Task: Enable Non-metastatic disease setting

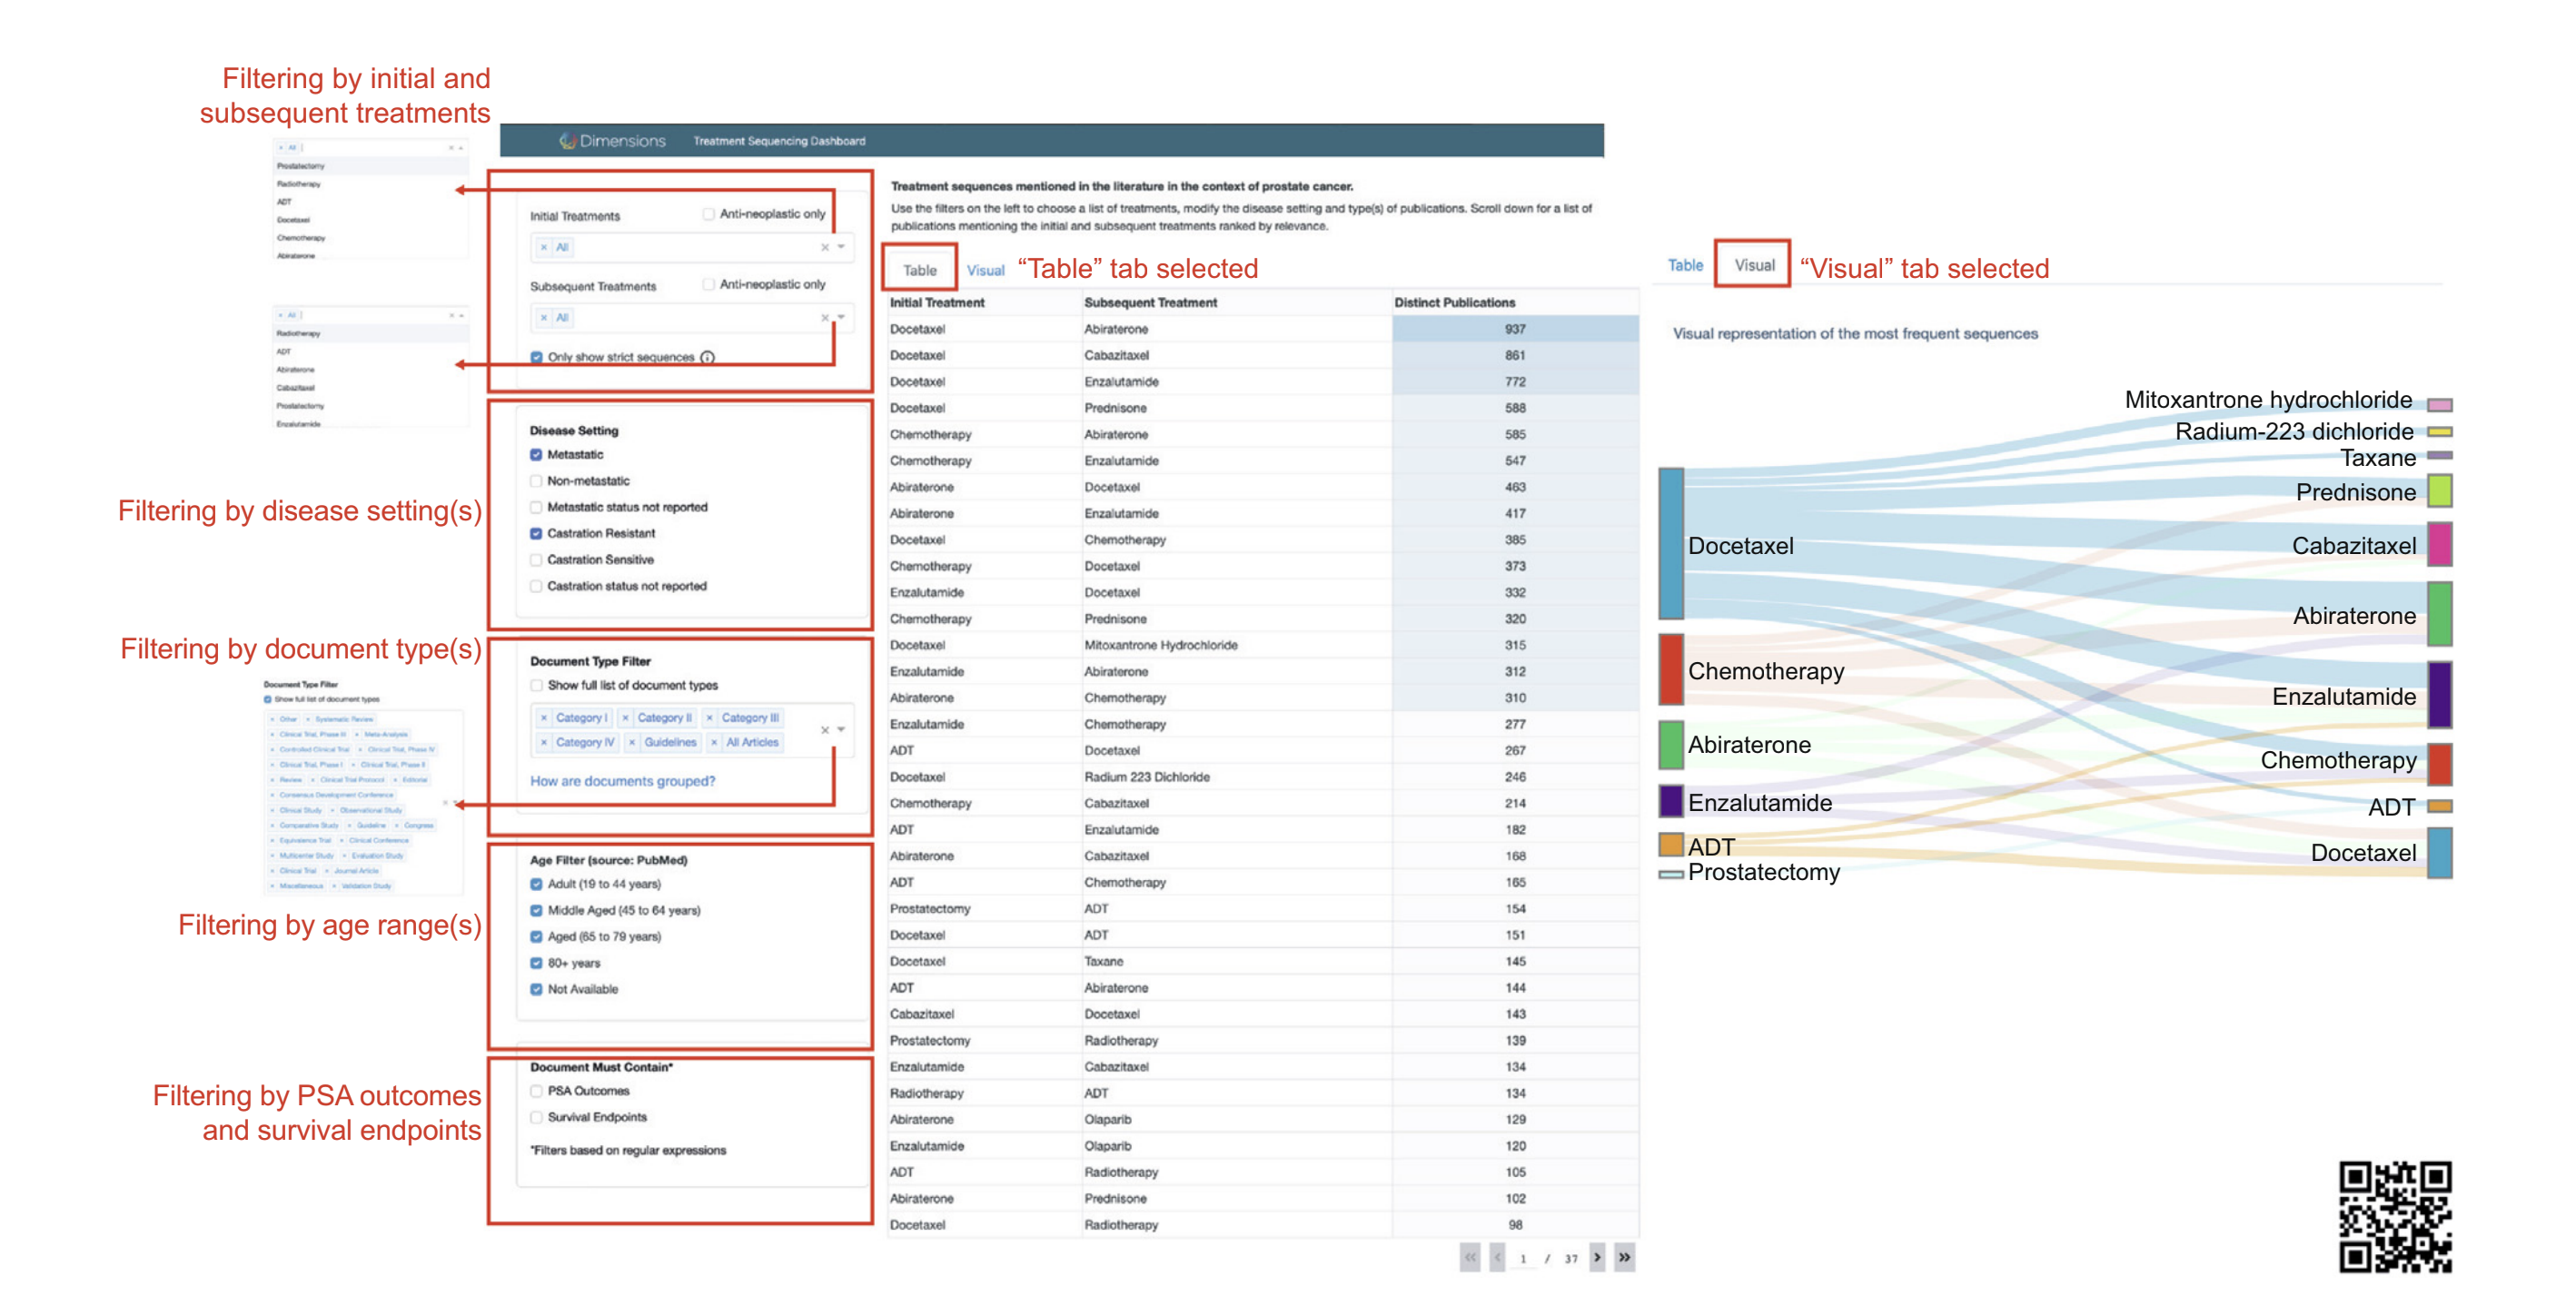Action: pyautogui.click(x=537, y=481)
